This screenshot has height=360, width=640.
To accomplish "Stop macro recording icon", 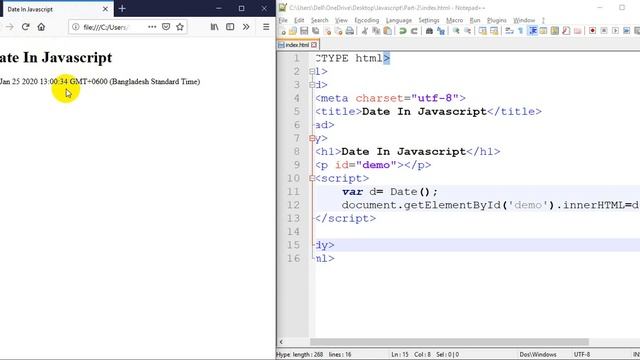I will tap(604, 31).
